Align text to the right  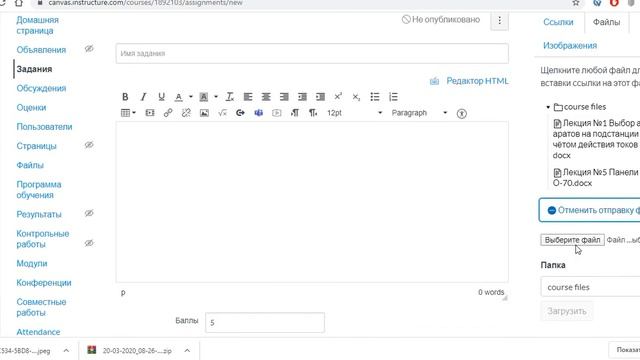(284, 97)
